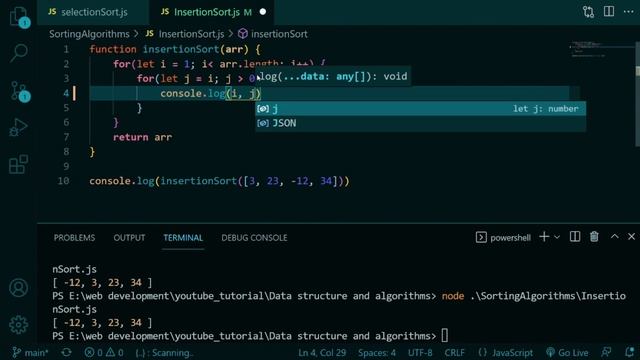The height and width of the screenshot is (360, 640).
Task: Click the console.log(insertionSort(...)) line
Action: coord(219,181)
